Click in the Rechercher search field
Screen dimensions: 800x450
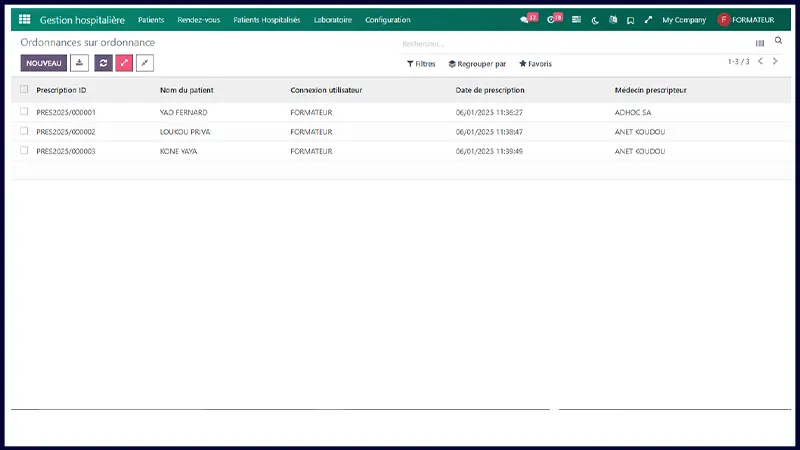574,44
